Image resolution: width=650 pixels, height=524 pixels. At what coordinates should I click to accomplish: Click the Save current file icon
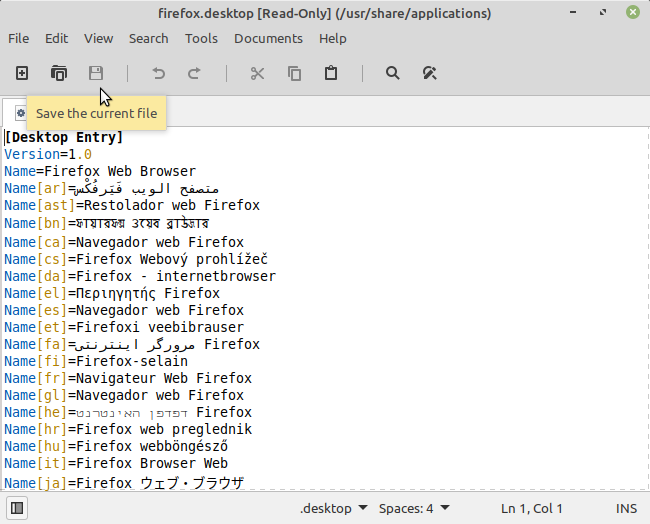(x=96, y=73)
